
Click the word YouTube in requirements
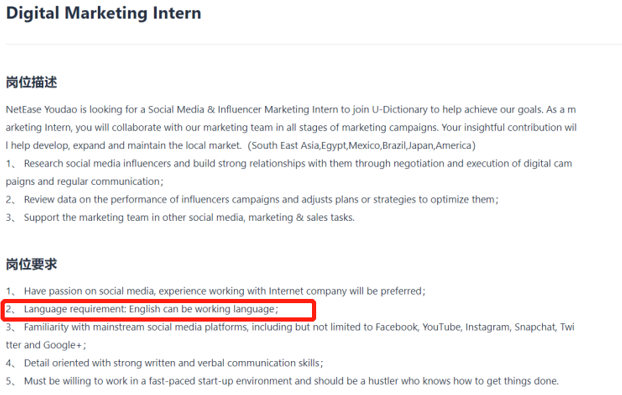pyautogui.click(x=441, y=327)
